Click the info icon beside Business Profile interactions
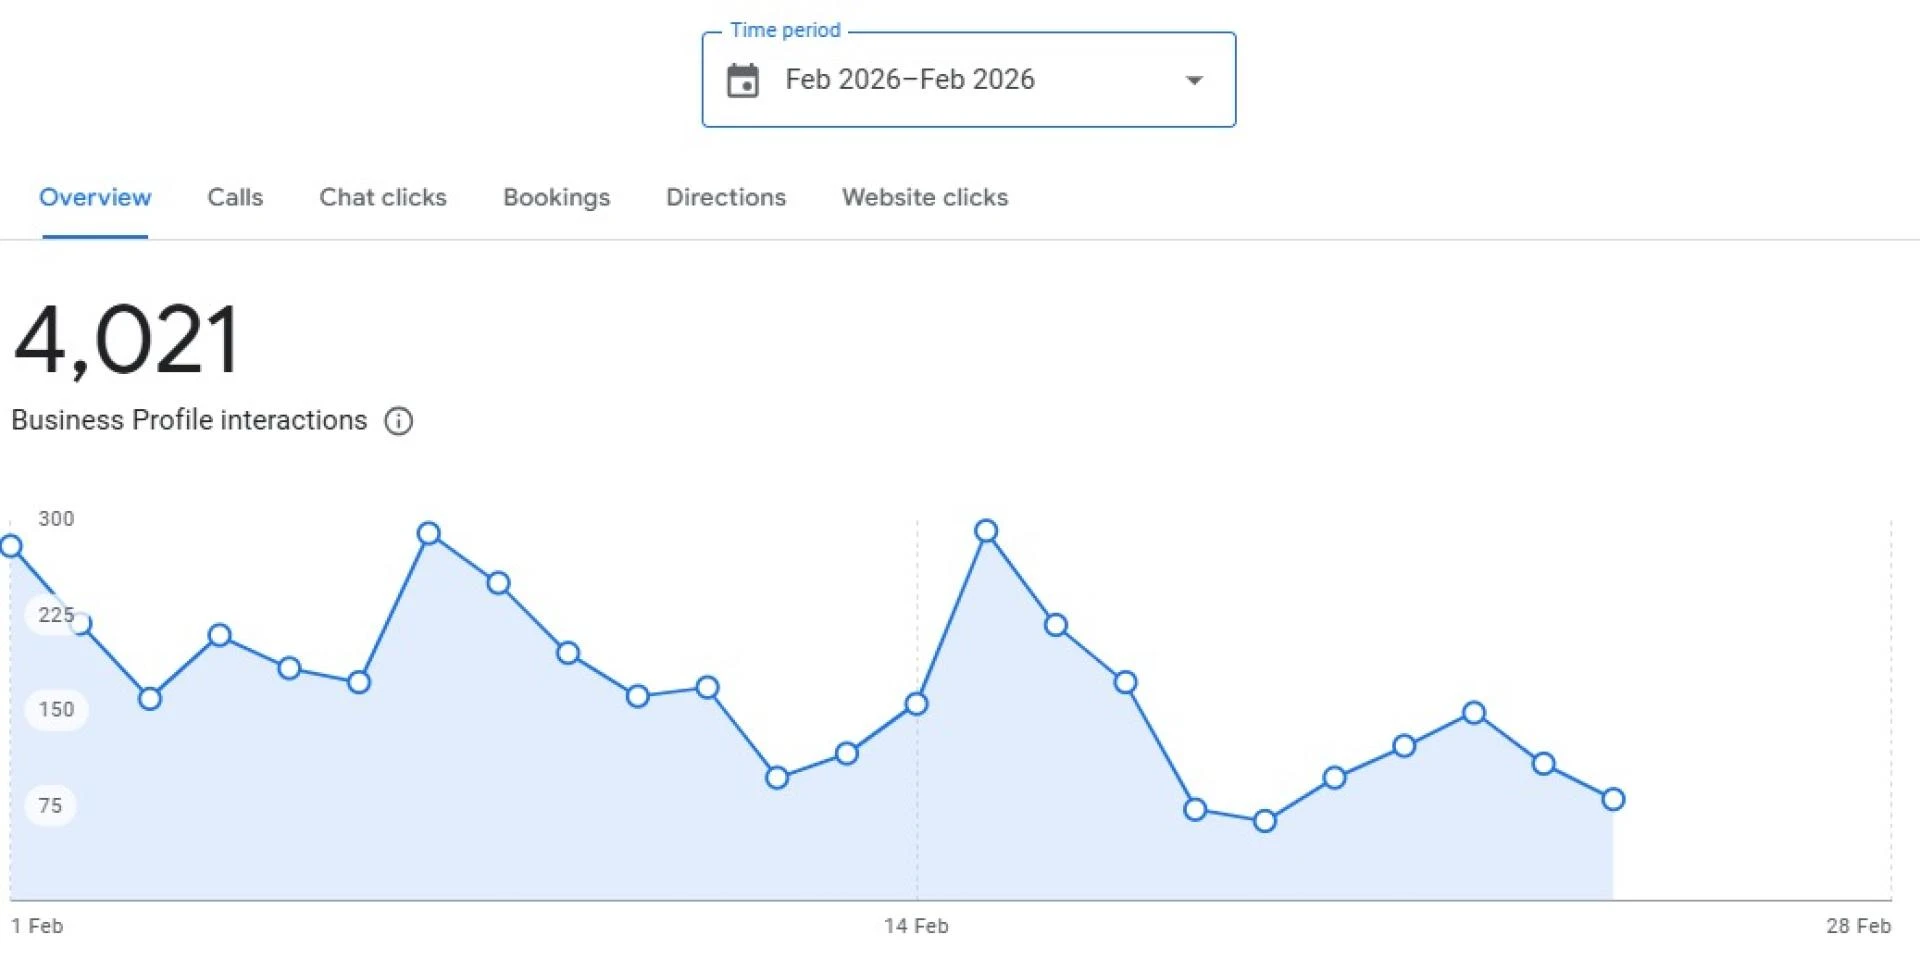This screenshot has height=959, width=1920. point(398,421)
